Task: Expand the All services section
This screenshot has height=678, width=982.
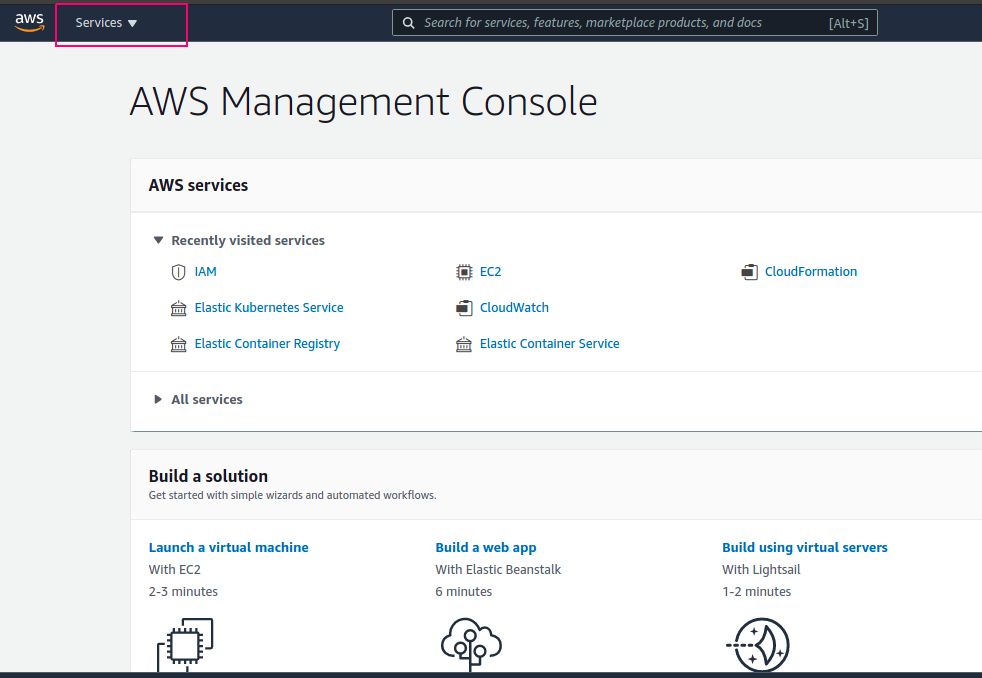Action: pos(158,399)
